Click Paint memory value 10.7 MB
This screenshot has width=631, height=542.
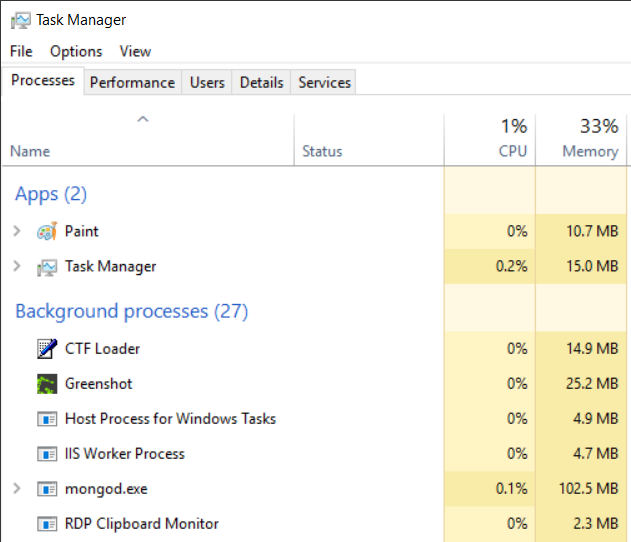click(592, 231)
